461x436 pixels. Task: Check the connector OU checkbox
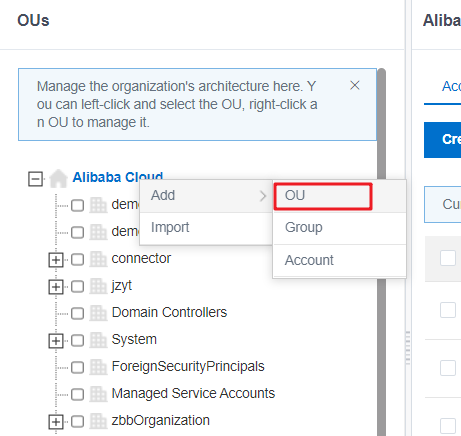(77, 259)
